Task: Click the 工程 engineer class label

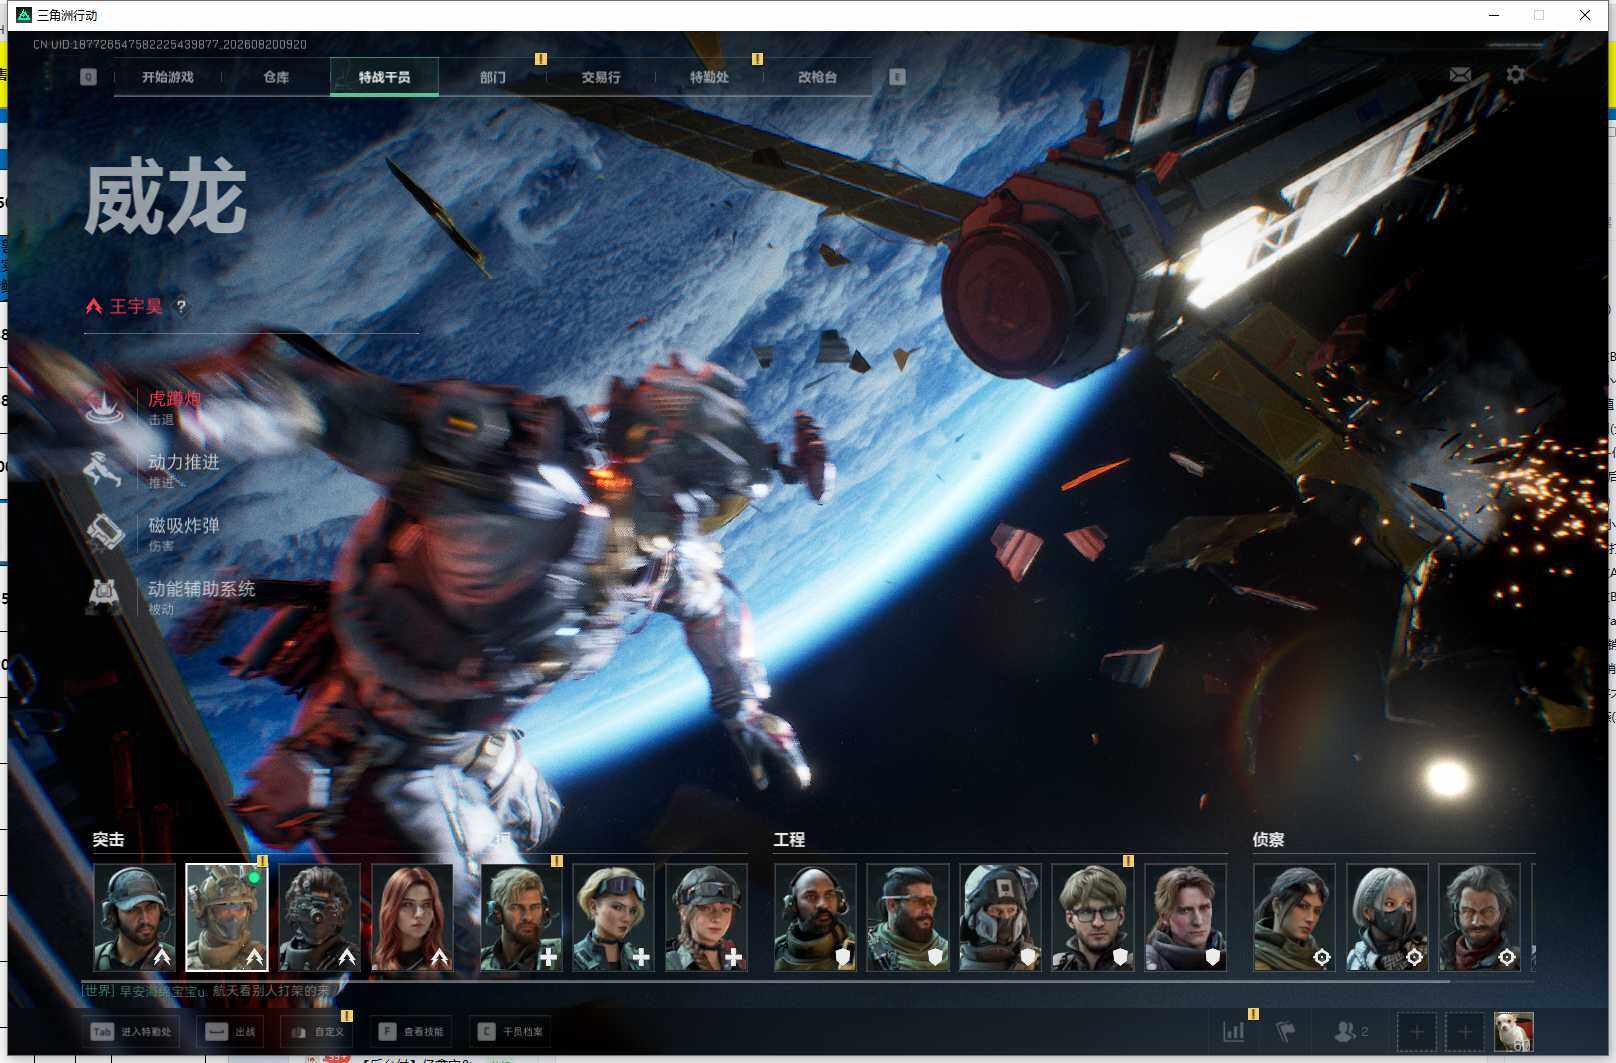Action: click(x=789, y=840)
